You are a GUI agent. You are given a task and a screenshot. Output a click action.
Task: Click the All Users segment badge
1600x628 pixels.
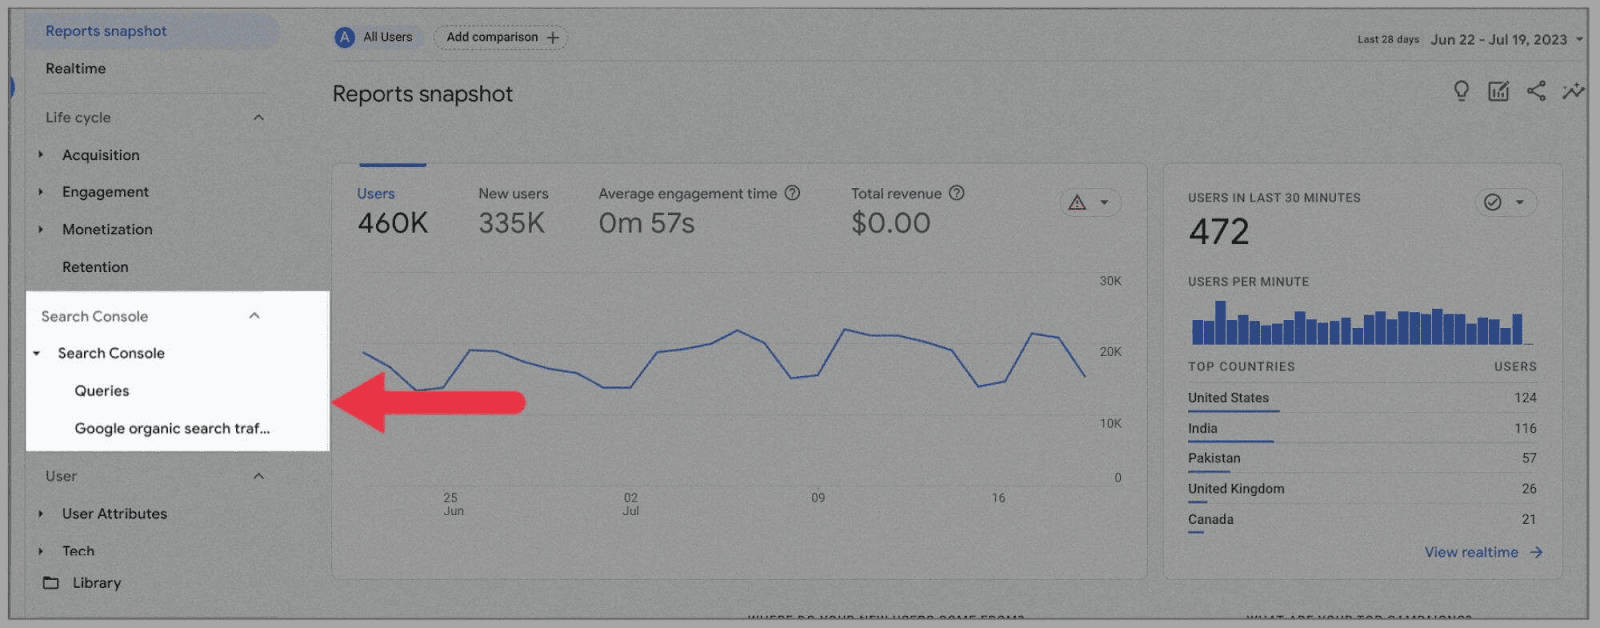[x=374, y=37]
